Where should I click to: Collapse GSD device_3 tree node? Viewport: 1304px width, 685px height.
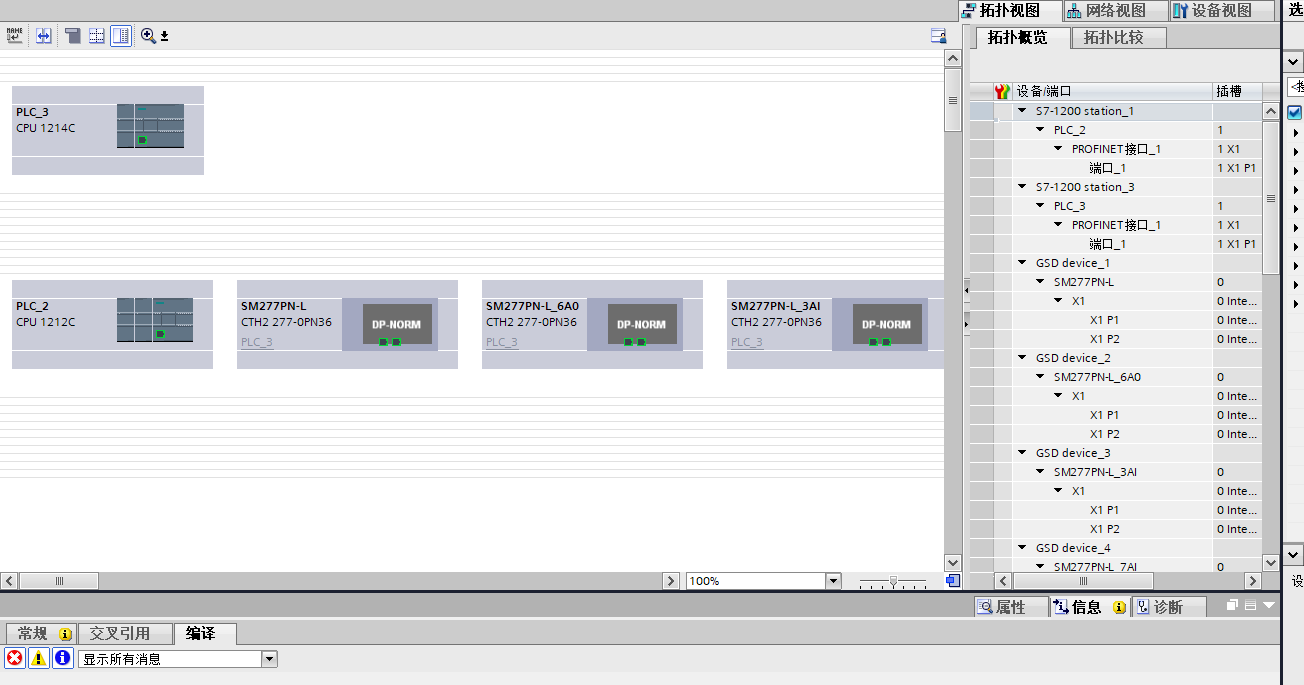(1023, 453)
